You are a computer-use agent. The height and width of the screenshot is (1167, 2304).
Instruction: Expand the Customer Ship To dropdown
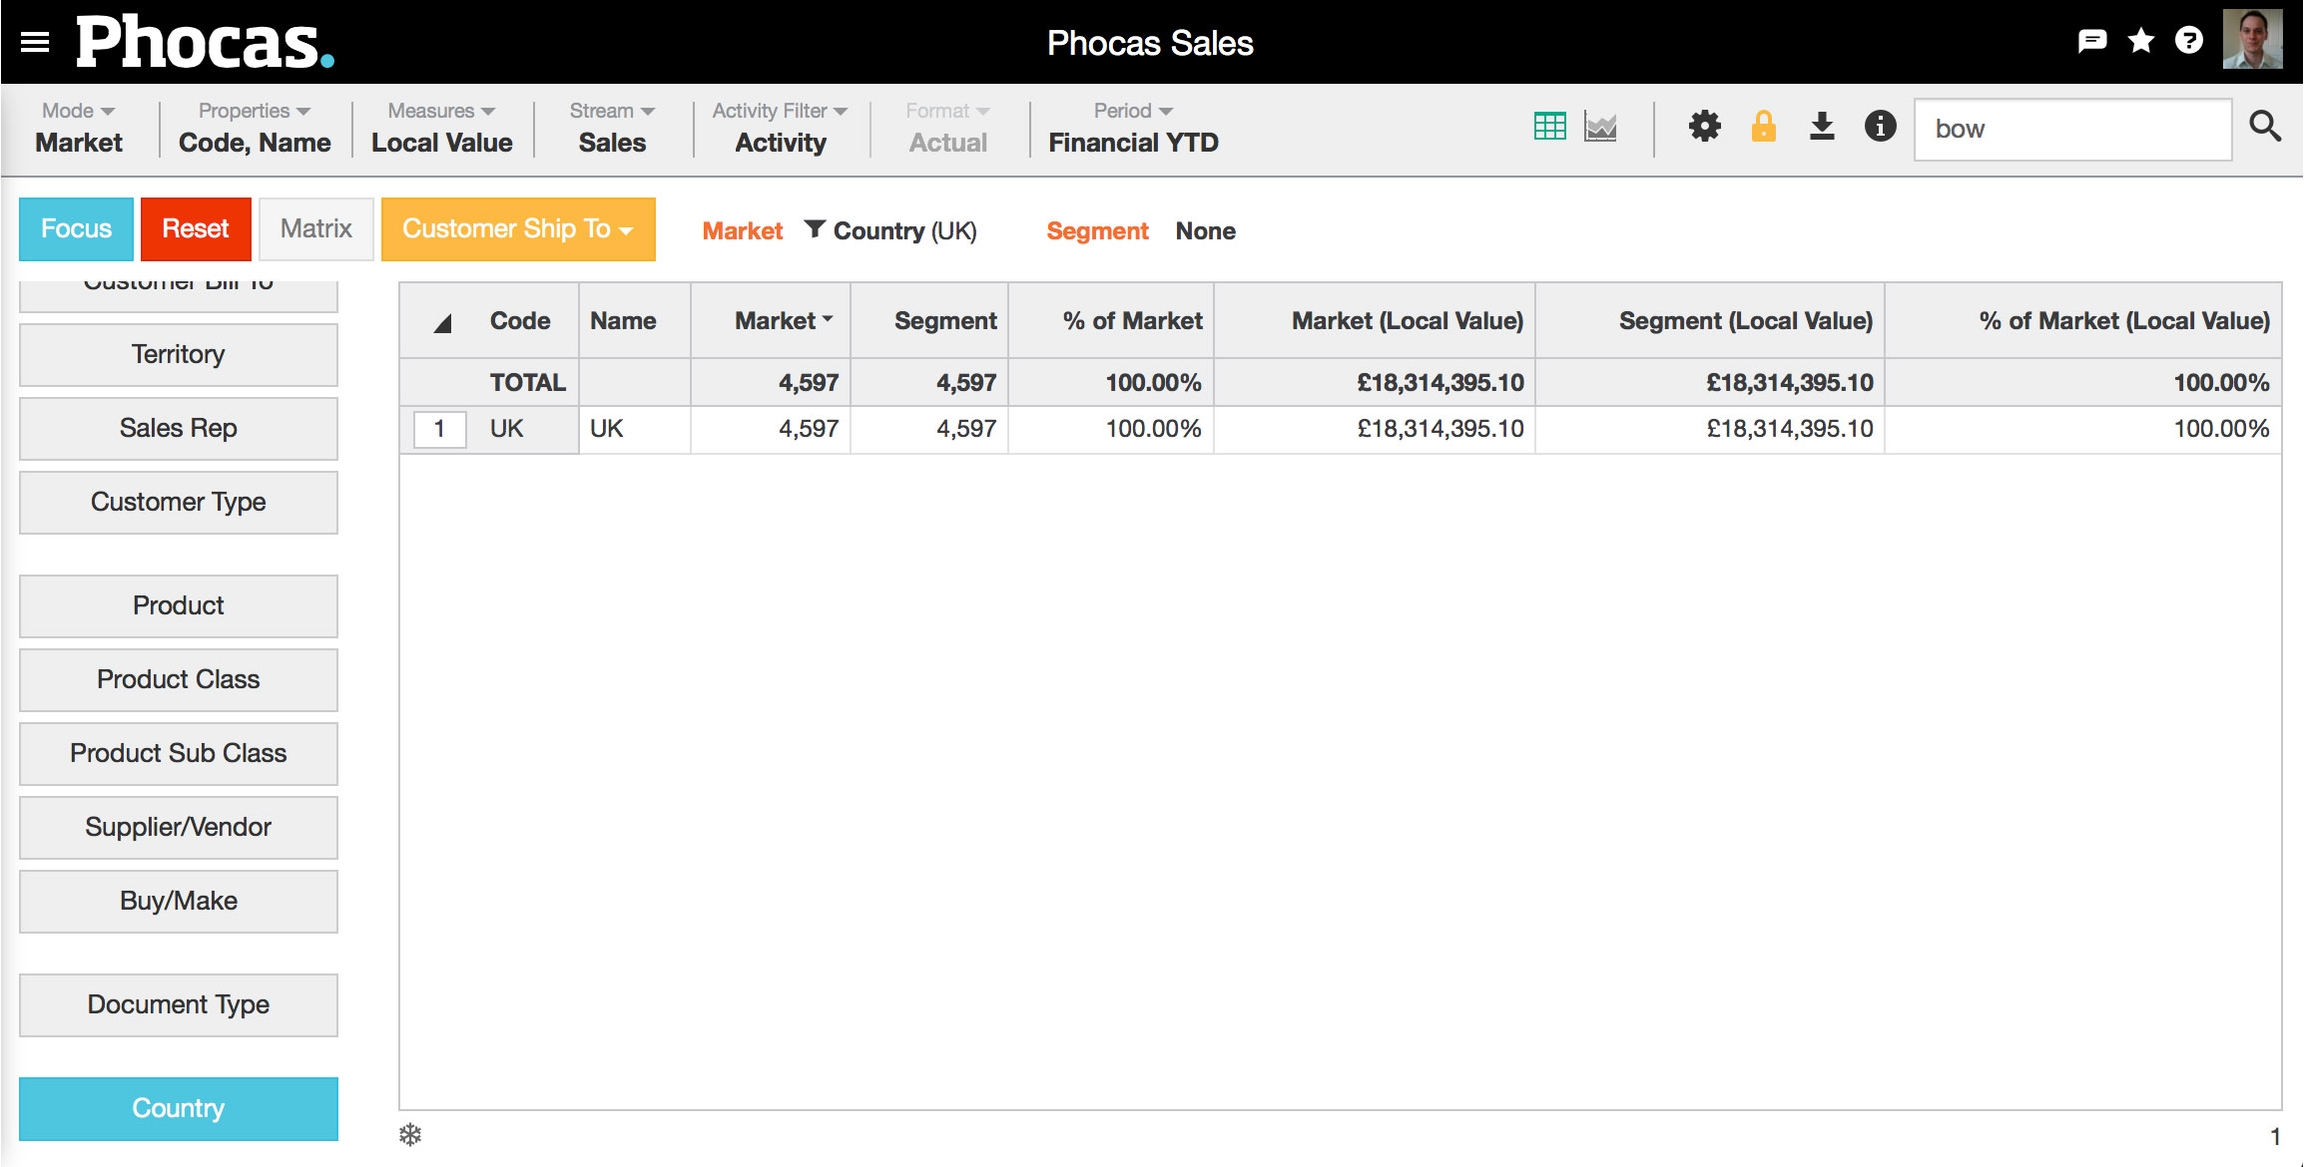(x=518, y=229)
